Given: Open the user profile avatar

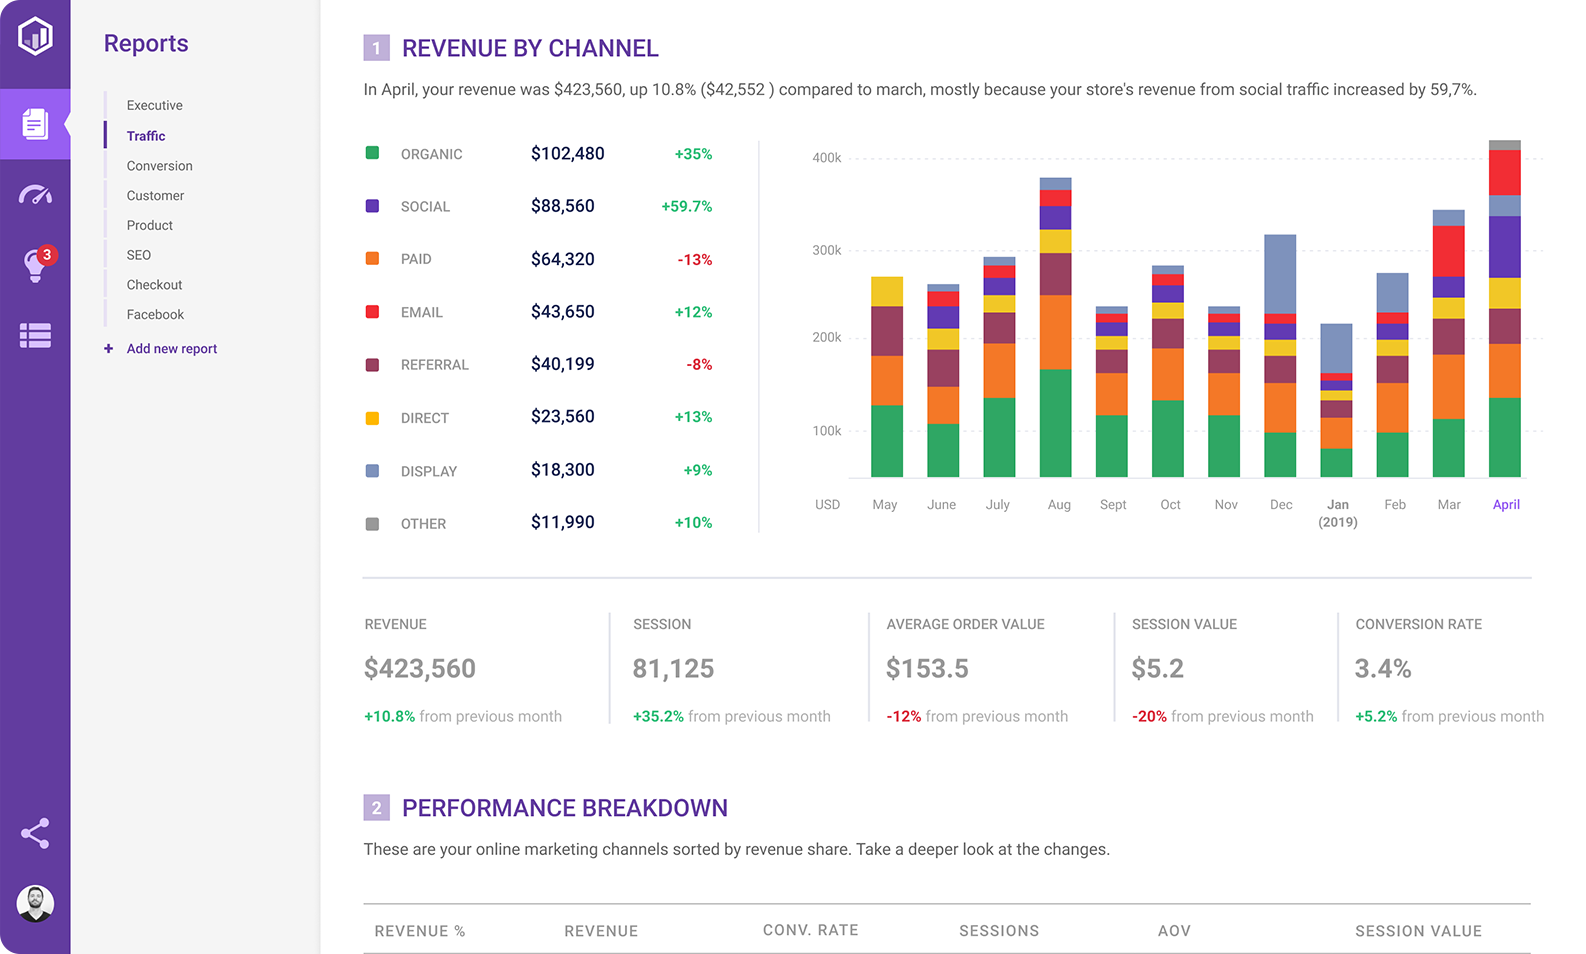Looking at the screenshot, I should point(35,904).
